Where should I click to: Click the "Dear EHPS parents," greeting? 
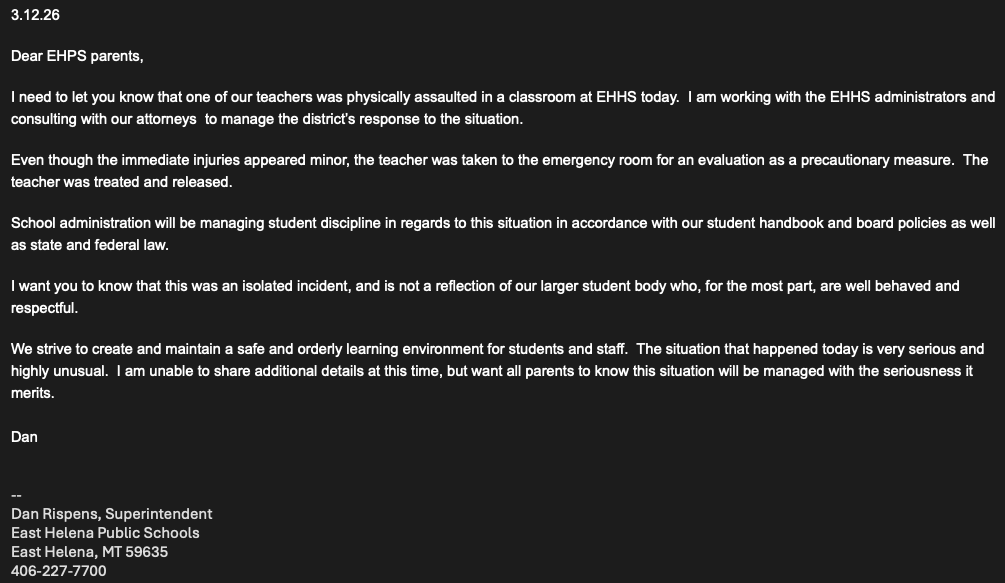77,56
